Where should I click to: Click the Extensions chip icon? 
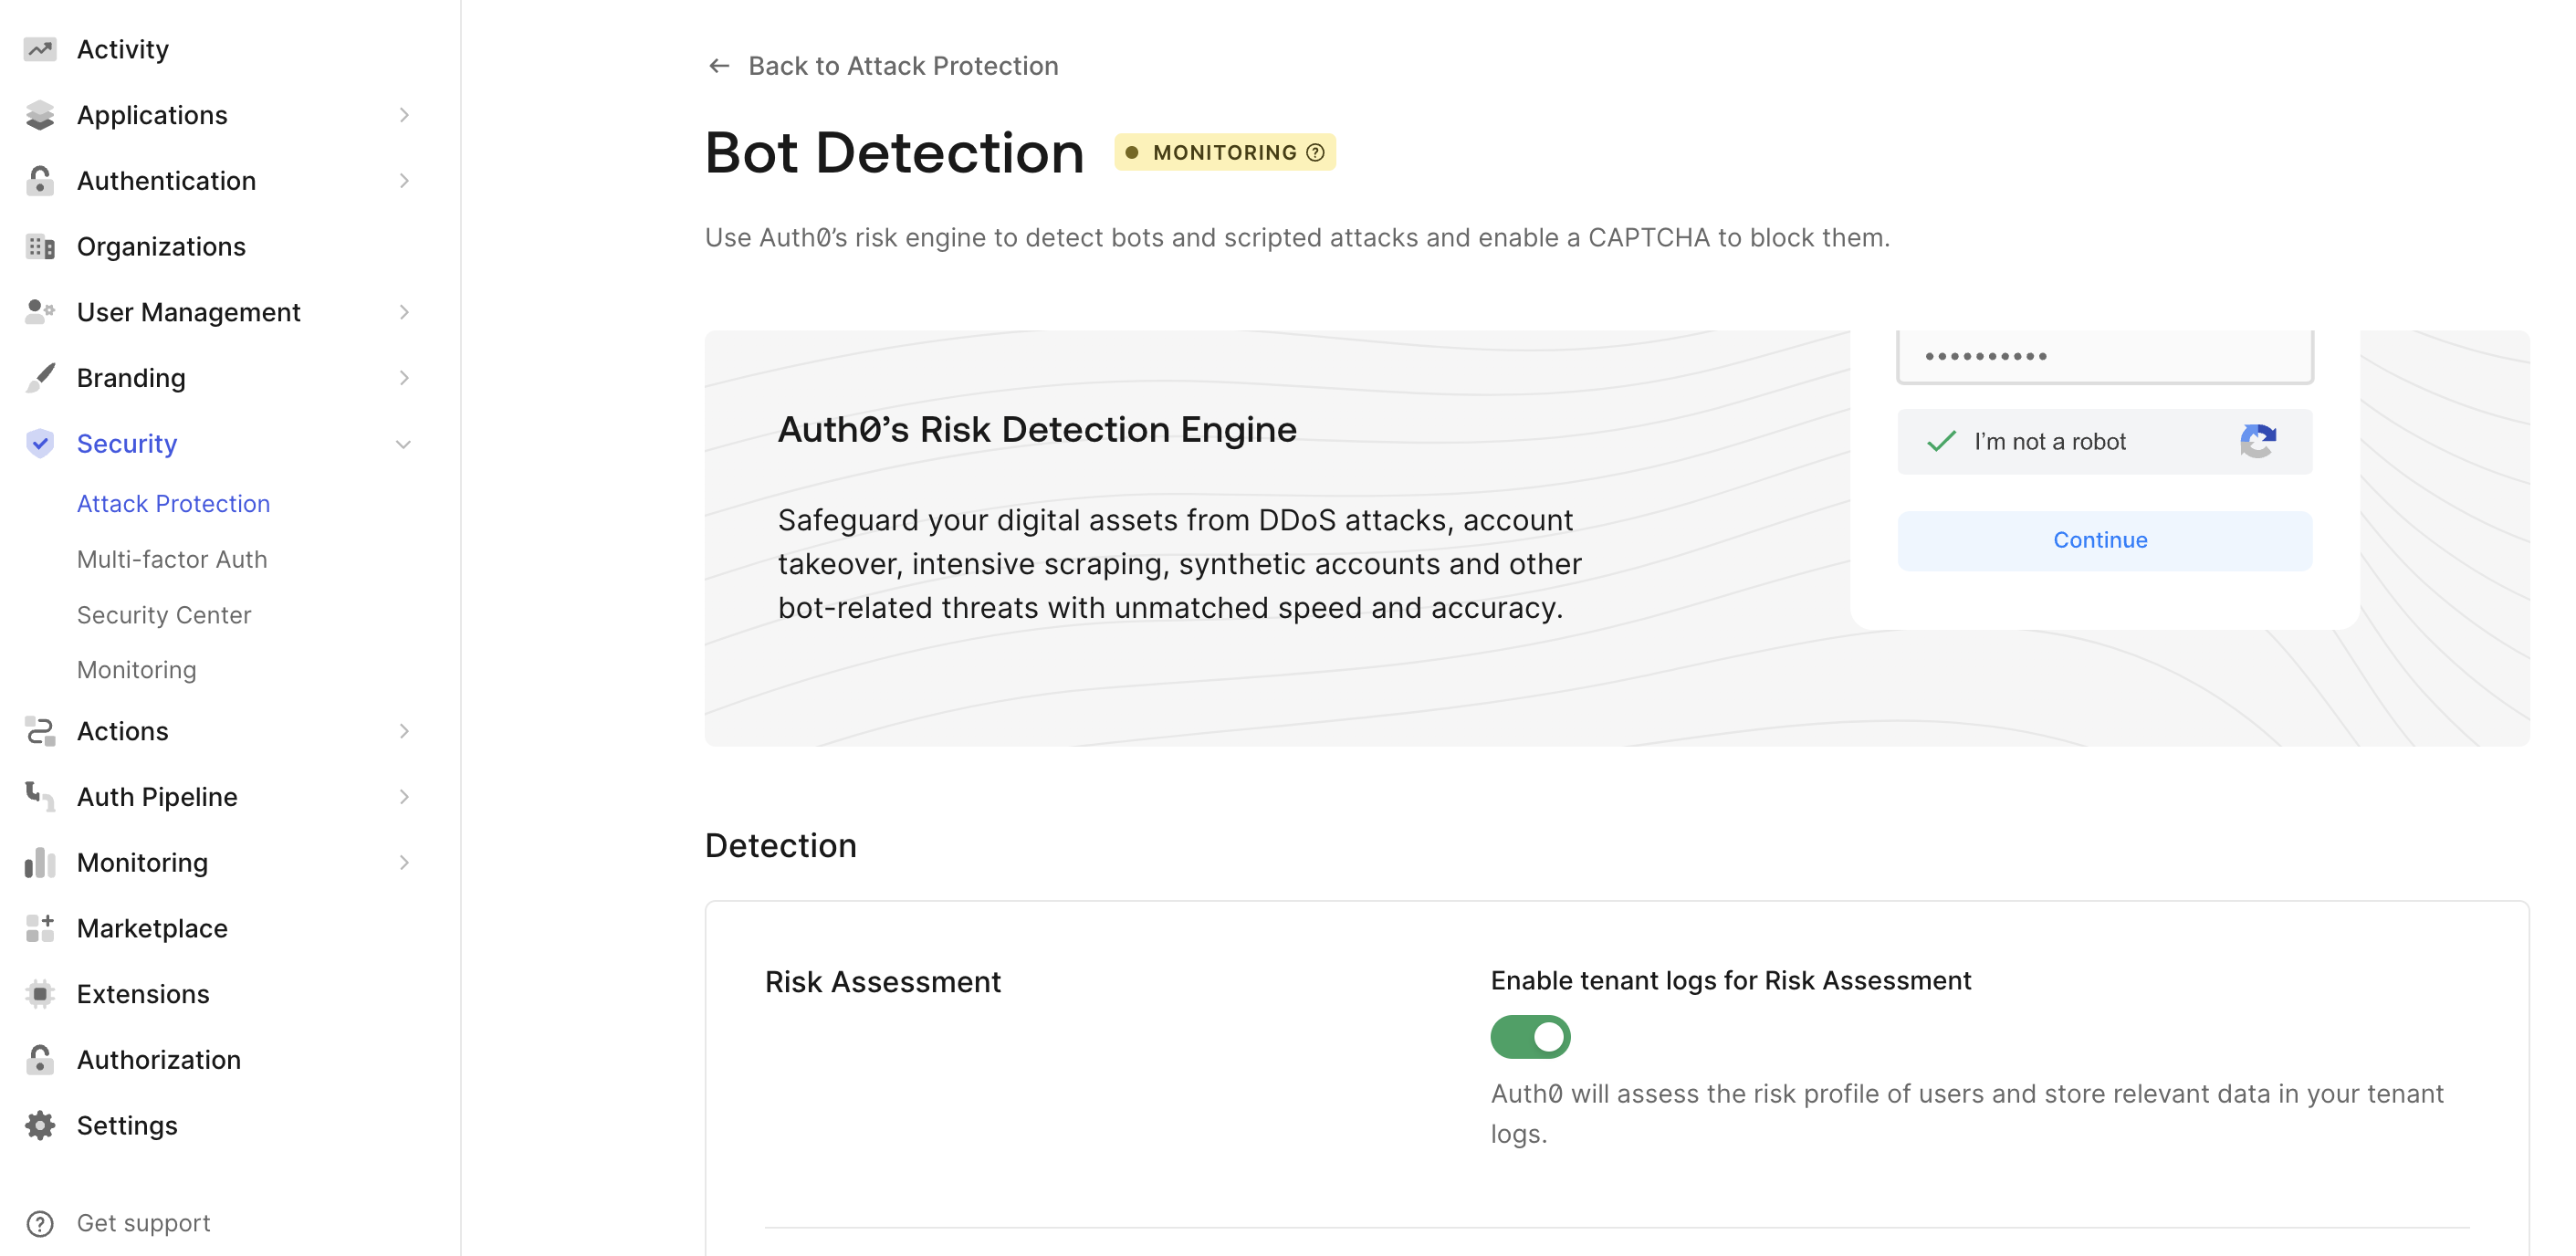click(40, 993)
